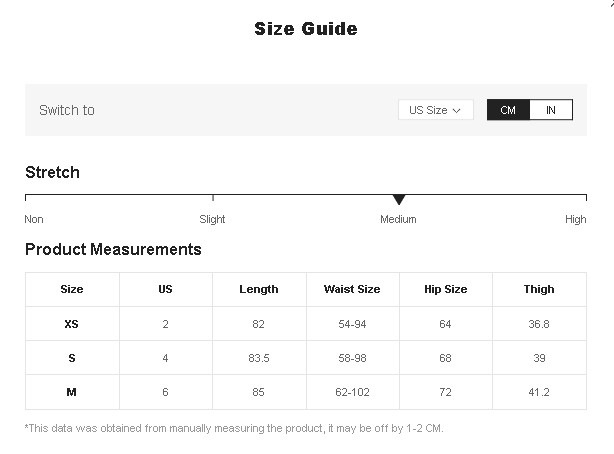Click the 54-94 waist value for XS
This screenshot has width=614, height=454.
click(x=352, y=324)
